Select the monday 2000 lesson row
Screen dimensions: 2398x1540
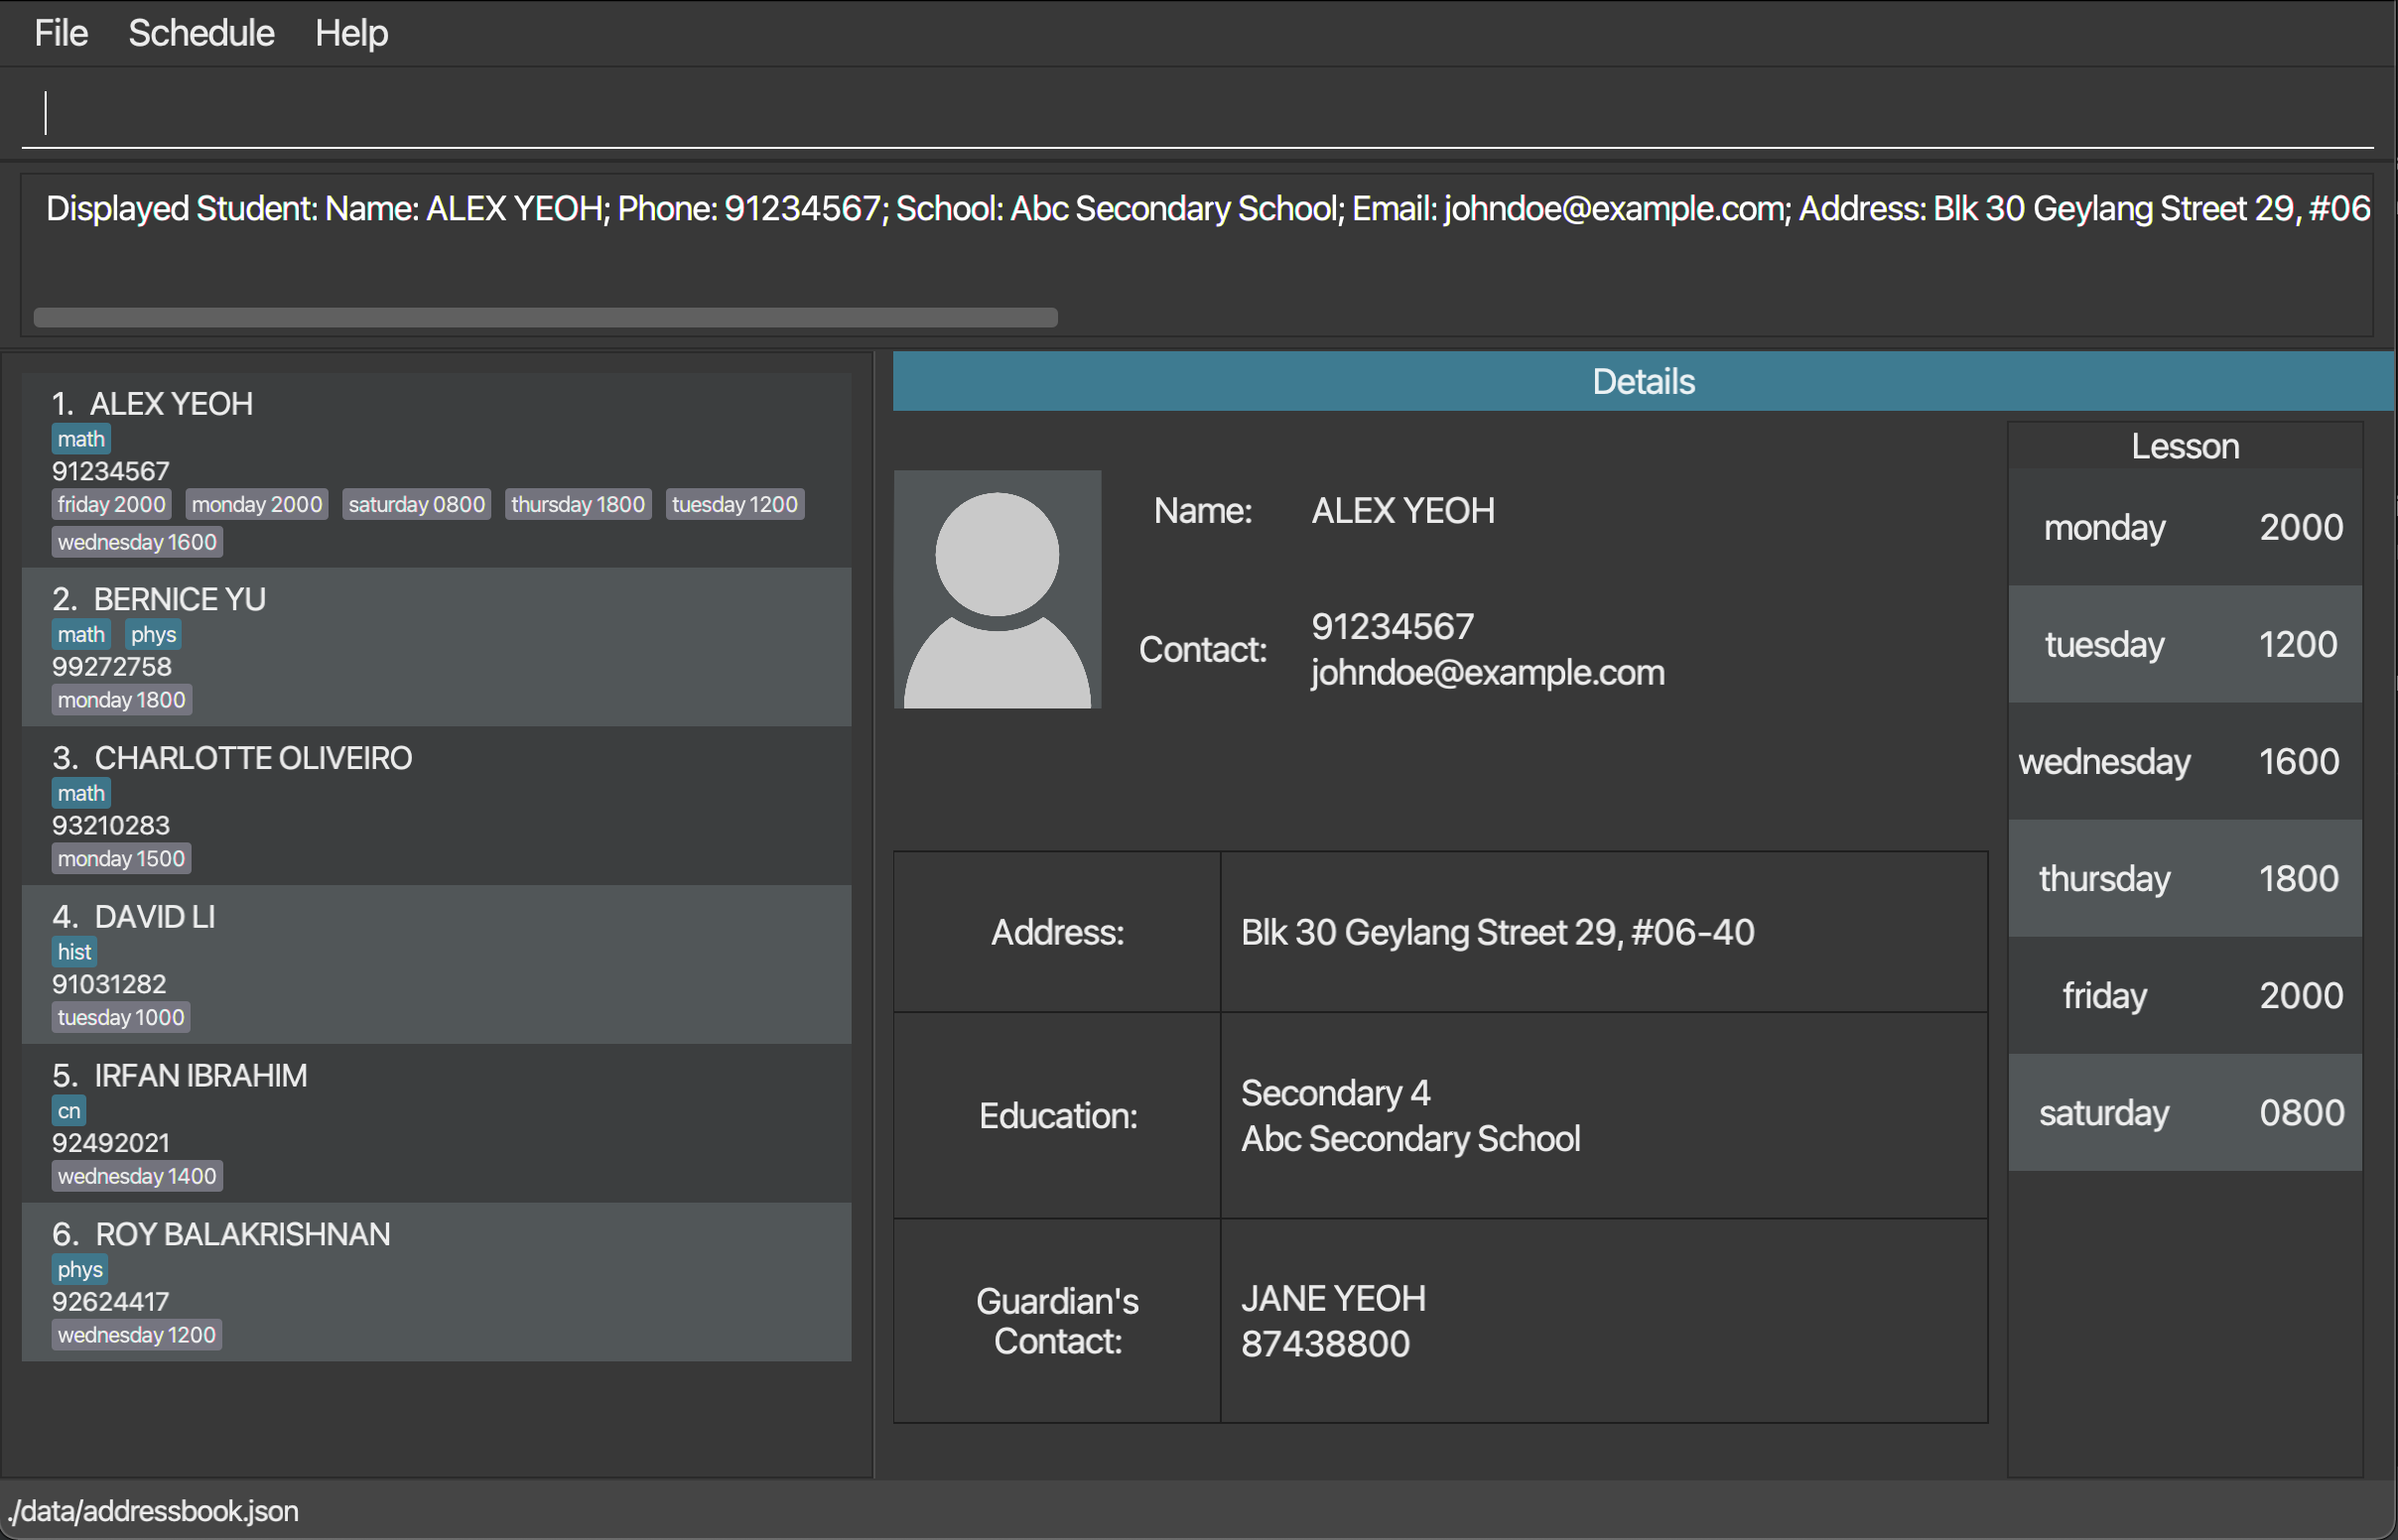[x=2185, y=527]
